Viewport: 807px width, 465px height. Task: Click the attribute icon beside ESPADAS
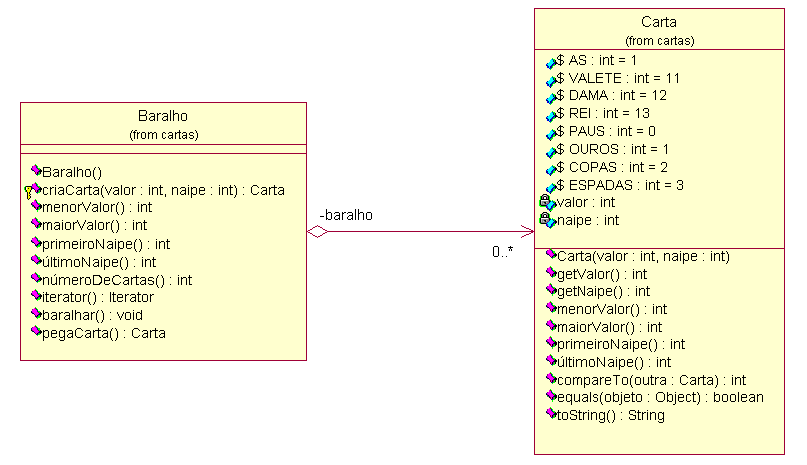click(551, 187)
